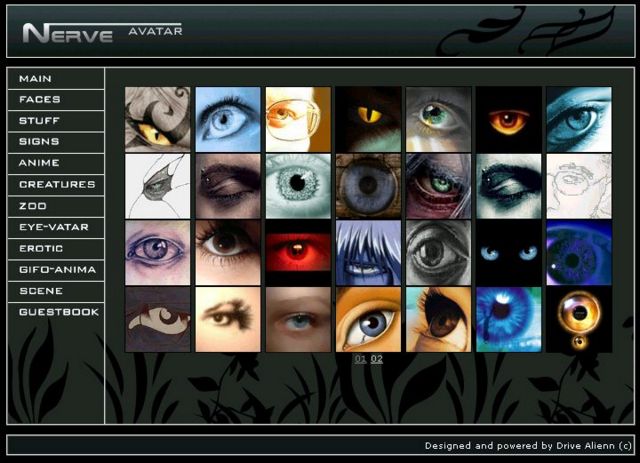Select the yellow cat eye on black avatar
Image resolution: width=640 pixels, height=463 pixels.
pyautogui.click(x=369, y=119)
